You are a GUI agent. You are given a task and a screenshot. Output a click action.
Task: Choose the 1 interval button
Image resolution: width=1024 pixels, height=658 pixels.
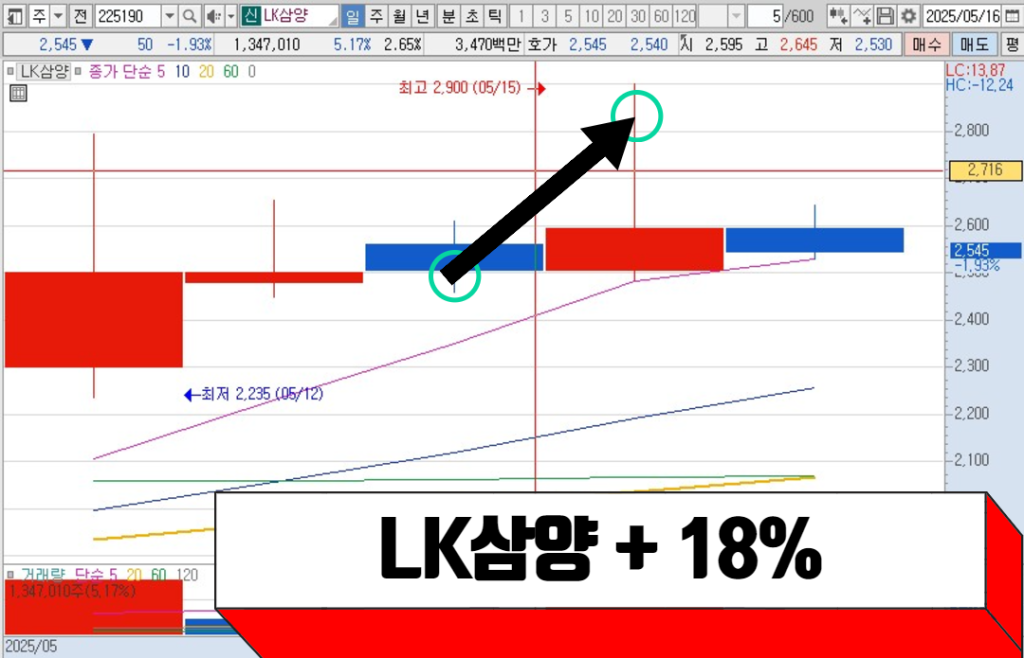pos(521,15)
